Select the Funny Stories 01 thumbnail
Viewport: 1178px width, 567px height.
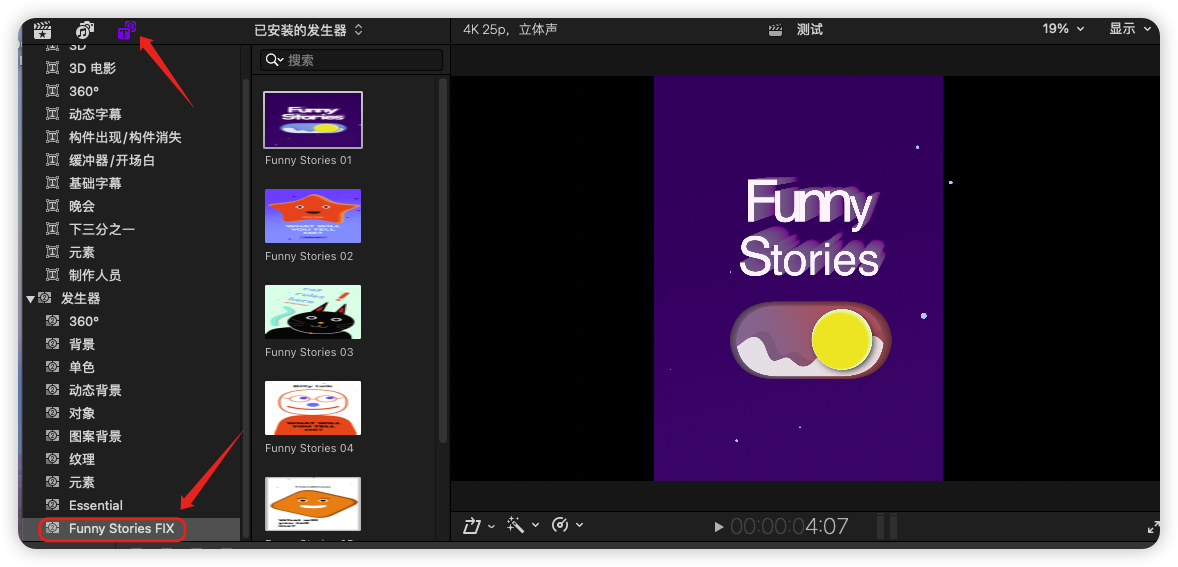coord(313,120)
